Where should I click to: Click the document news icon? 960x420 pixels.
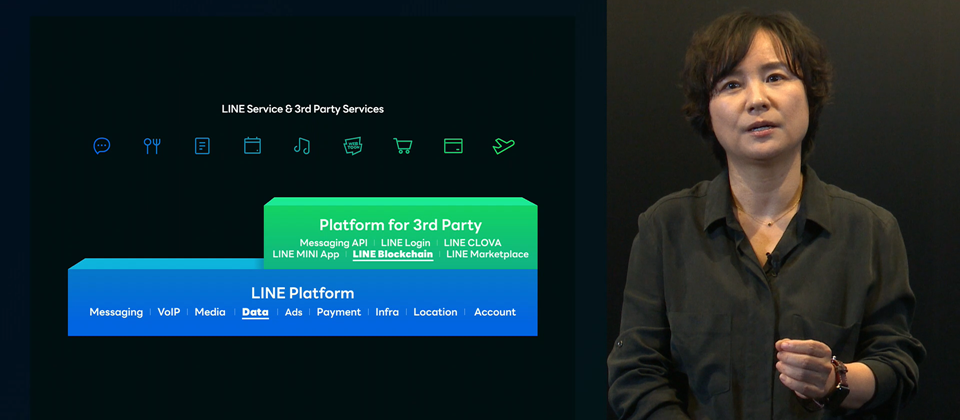pyautogui.click(x=202, y=146)
